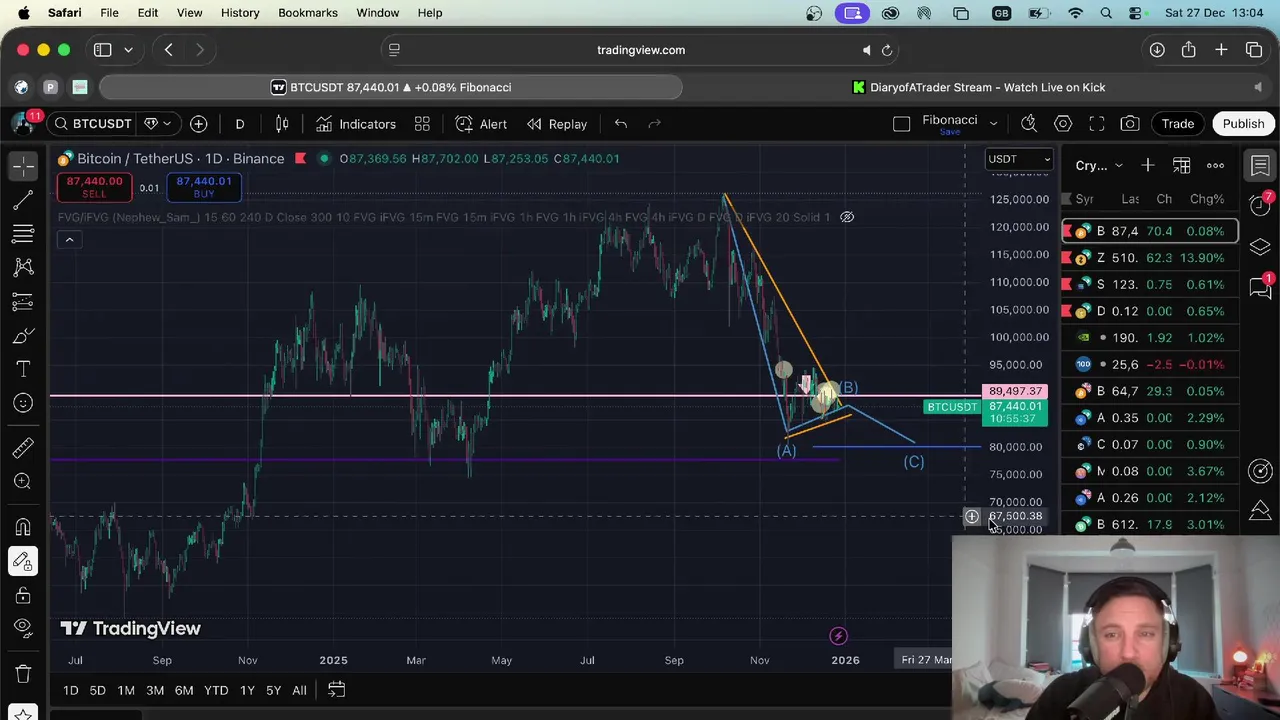Enter fullscreen chart mode

[1097, 124]
